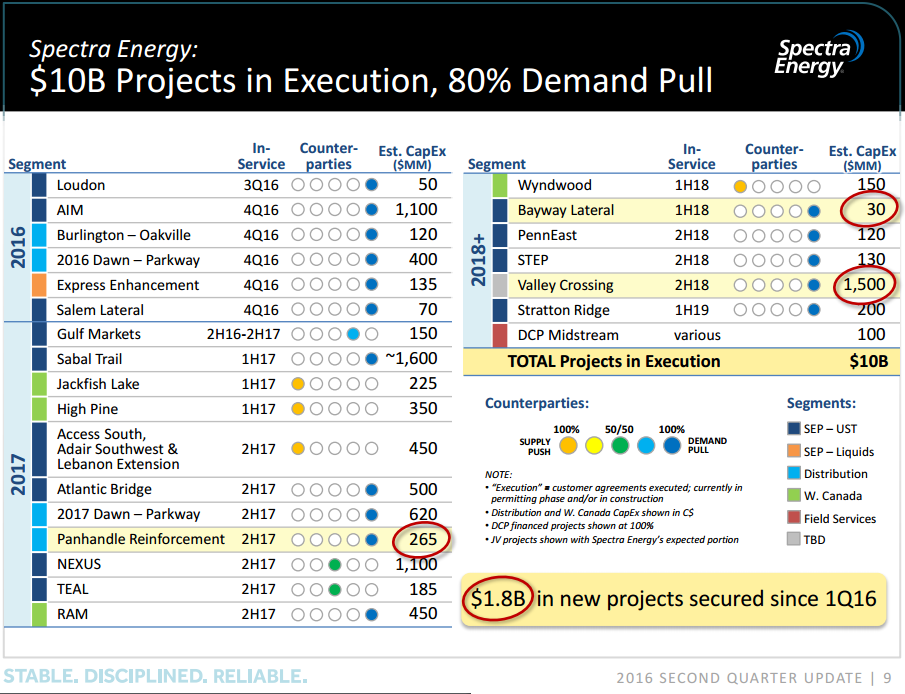Click the light blue circle in Gulf Markets row
The image size is (905, 694).
click(x=353, y=334)
